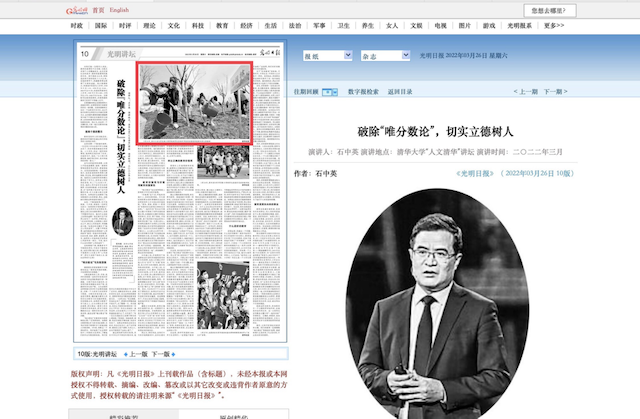
Task: Expand the 往期回顾 date dropdown
Action: [328, 91]
